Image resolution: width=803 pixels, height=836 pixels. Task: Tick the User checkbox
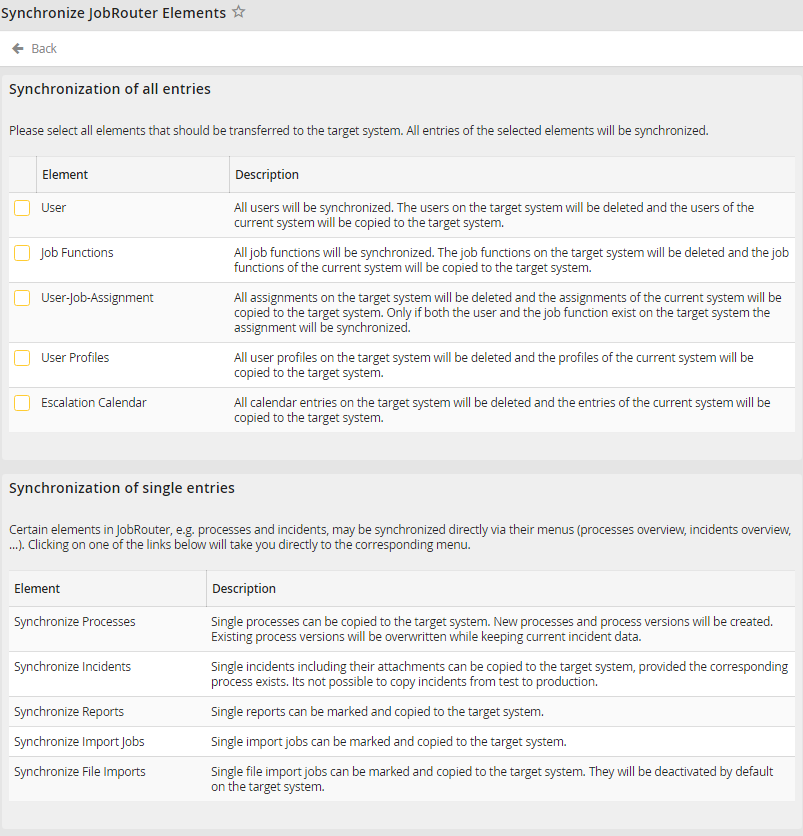(22, 208)
